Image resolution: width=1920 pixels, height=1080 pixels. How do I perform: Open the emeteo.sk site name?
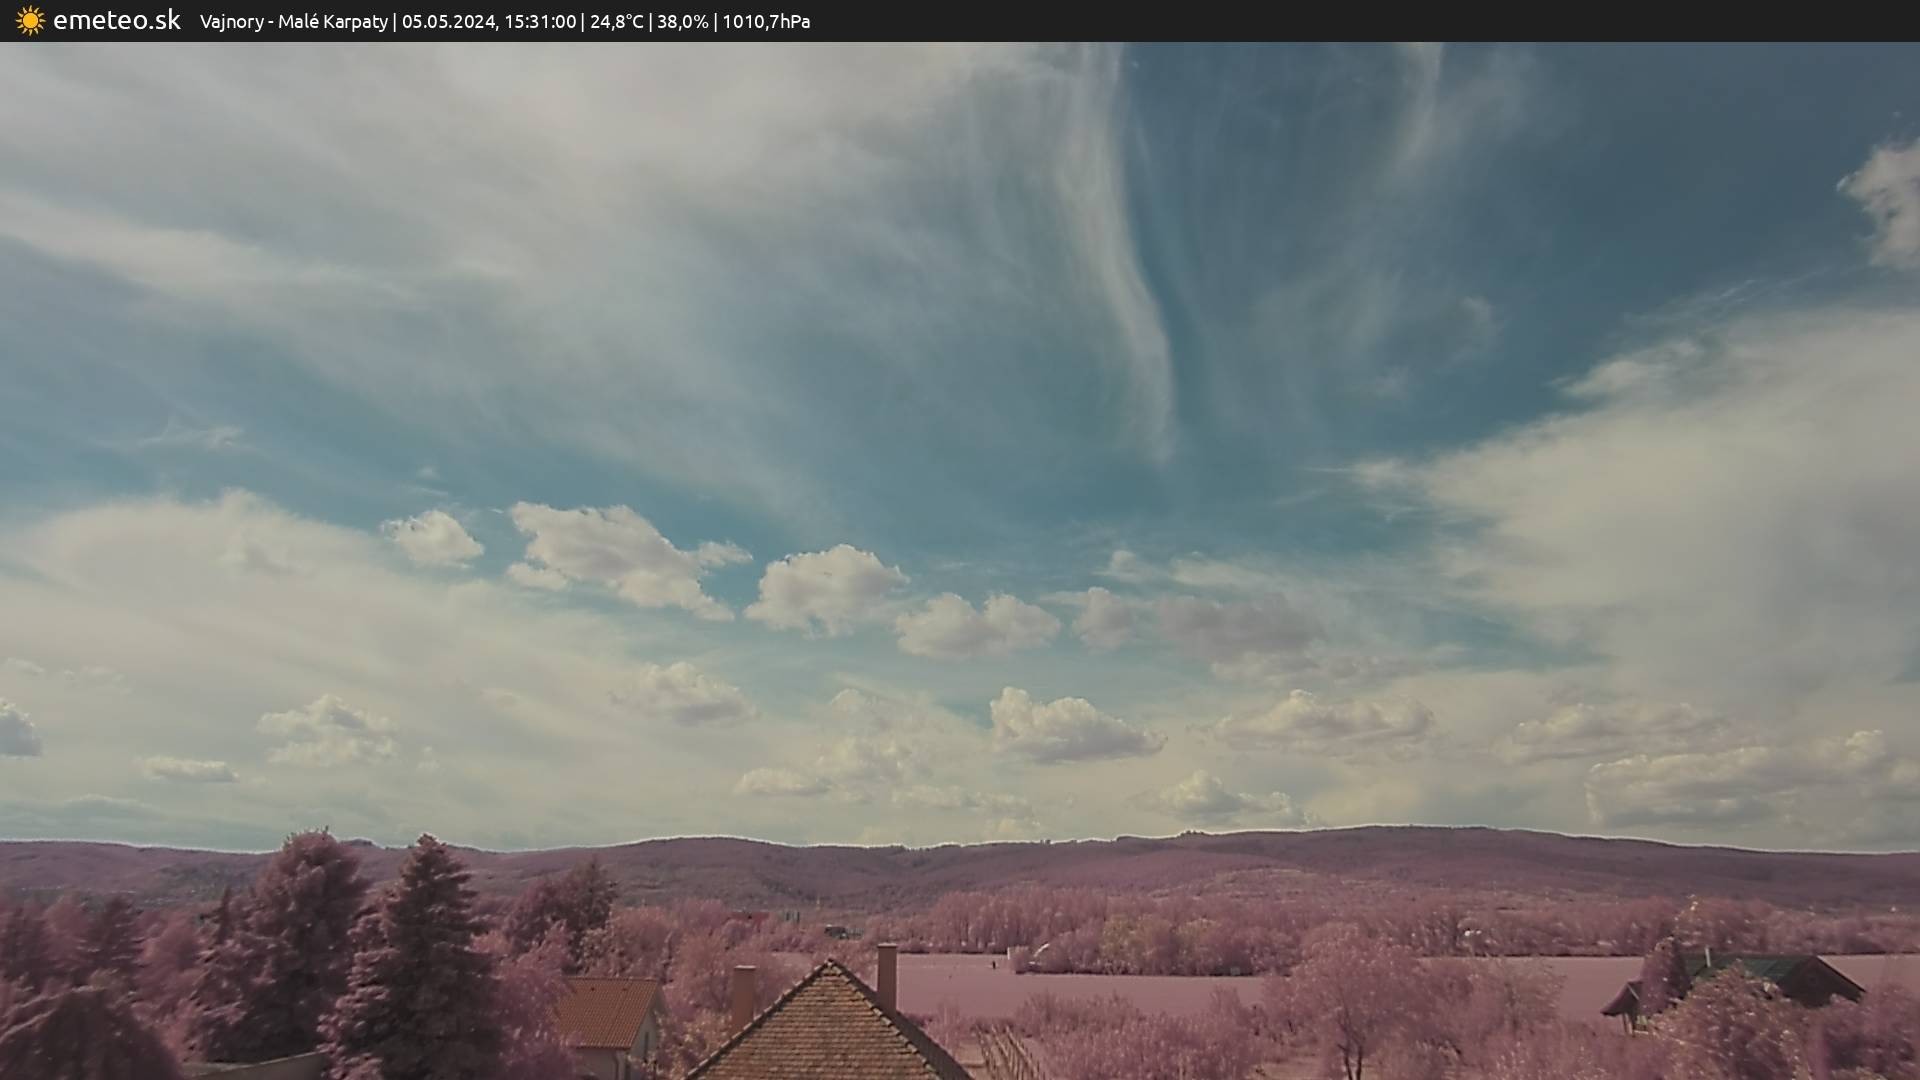click(116, 20)
